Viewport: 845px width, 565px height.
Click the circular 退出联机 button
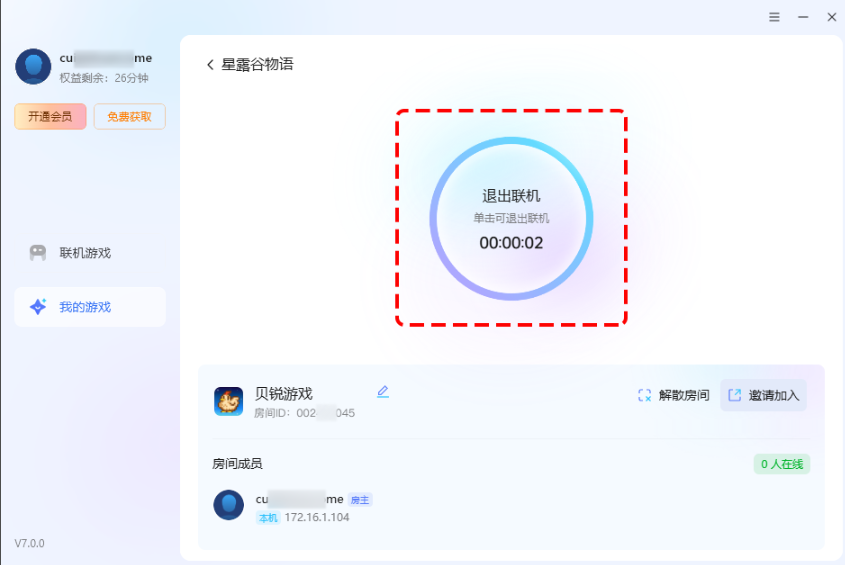[511, 219]
